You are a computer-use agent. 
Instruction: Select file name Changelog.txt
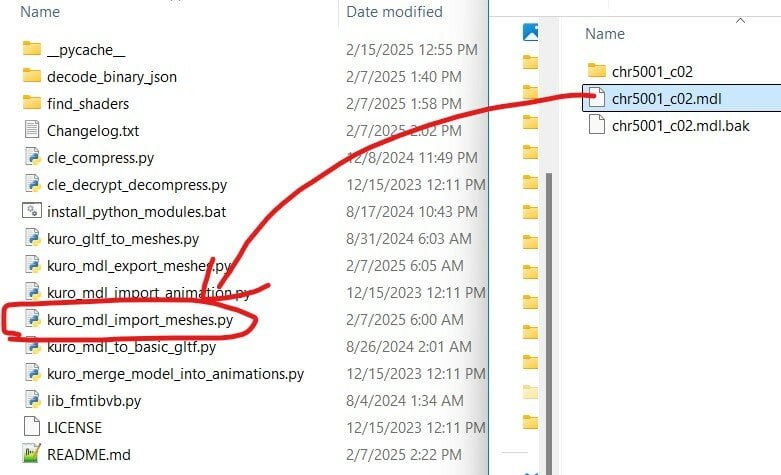coord(93,131)
